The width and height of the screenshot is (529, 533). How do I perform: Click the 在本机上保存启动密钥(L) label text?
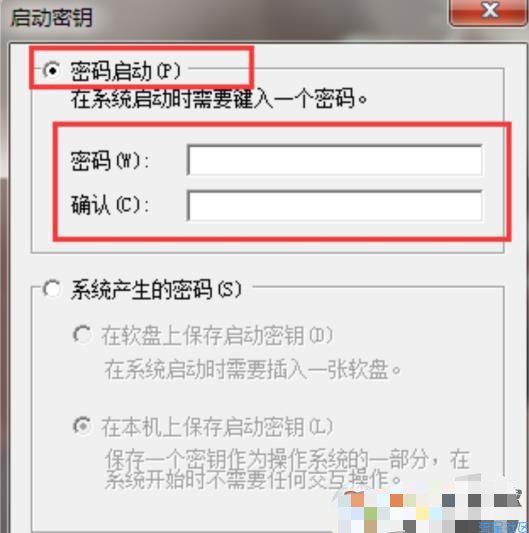(217, 426)
